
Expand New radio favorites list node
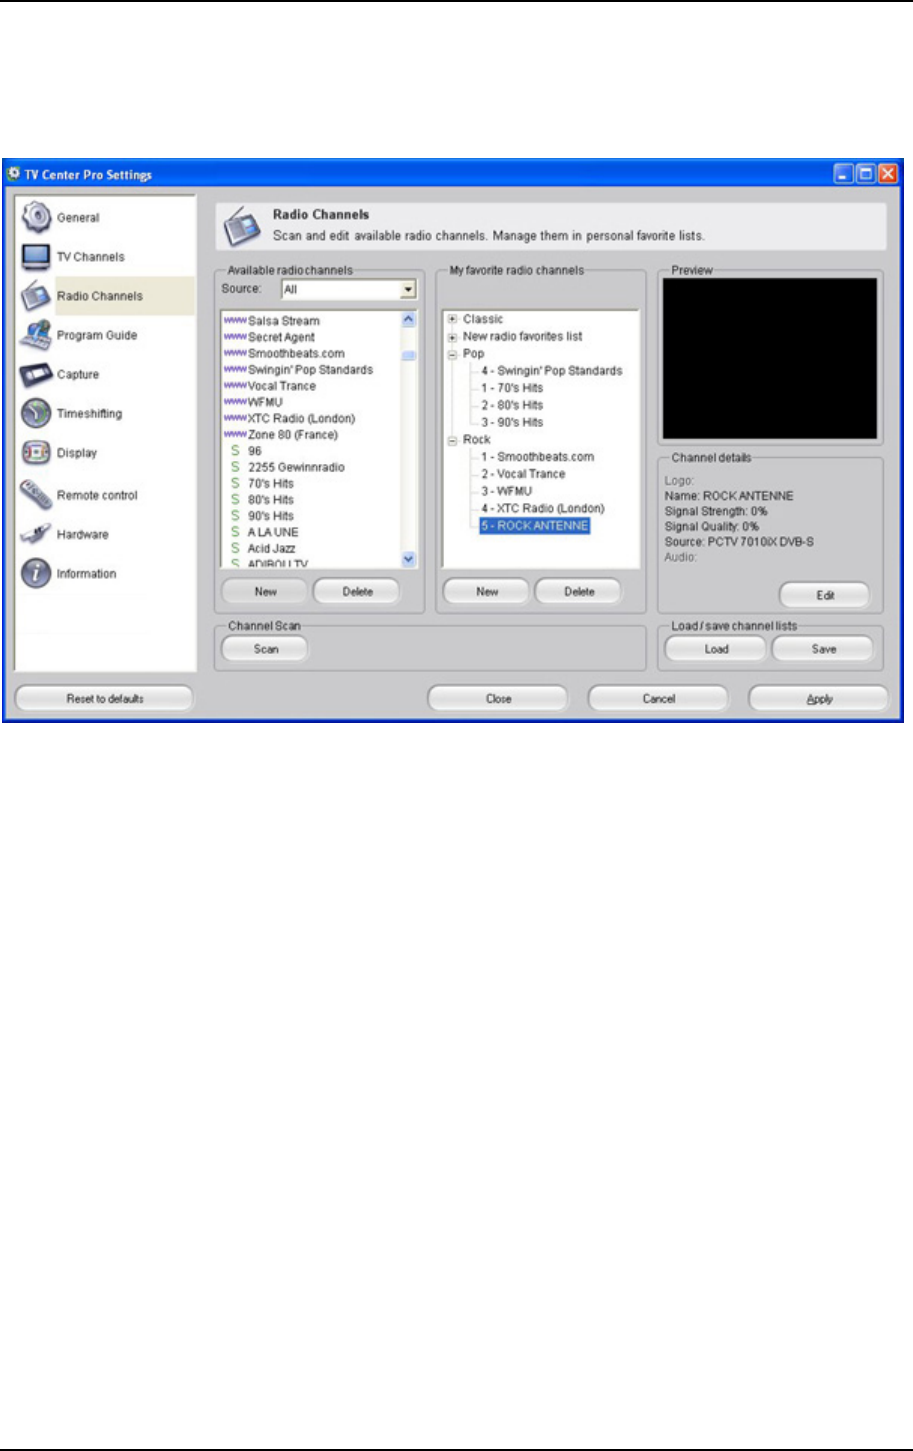453,337
